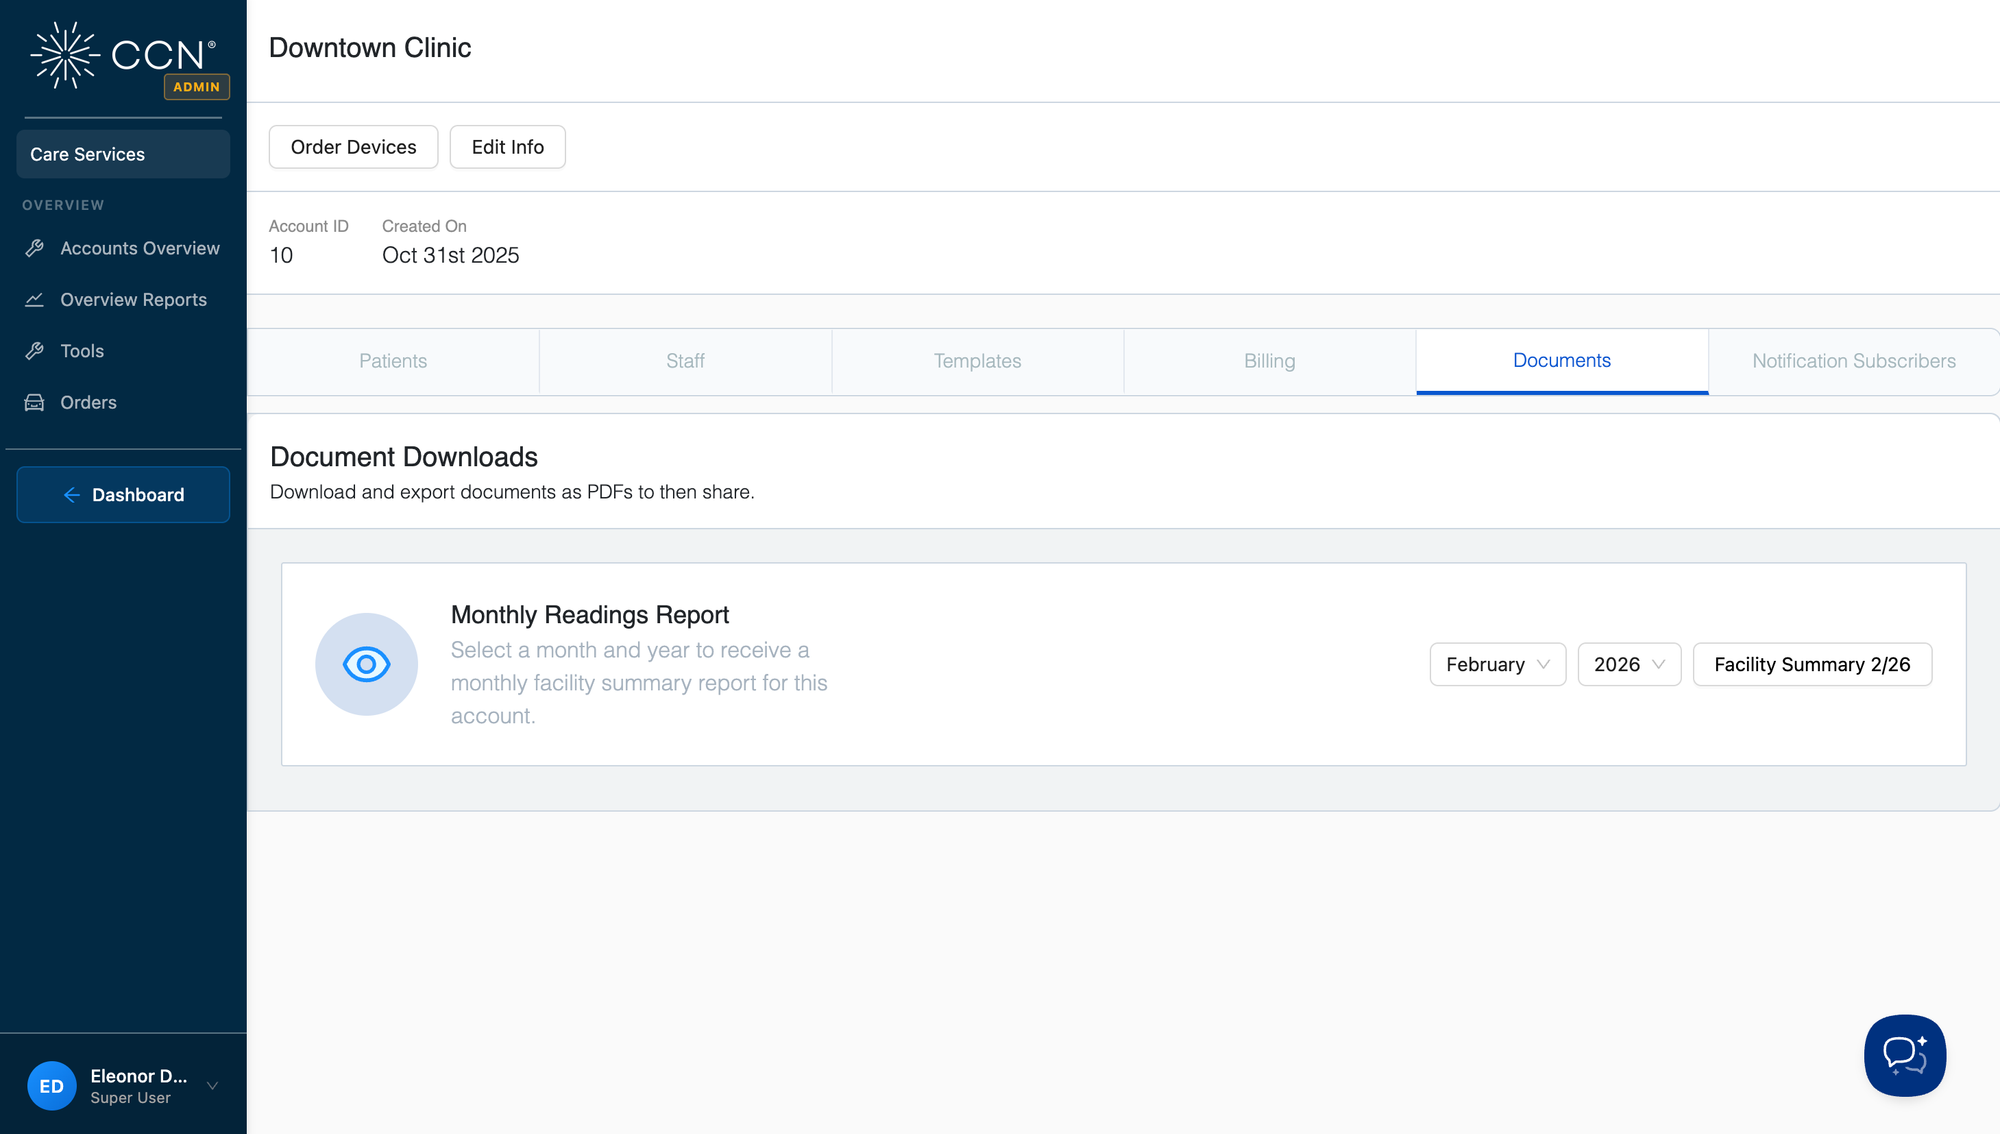Click the Dashboard back arrow icon
Image resolution: width=2000 pixels, height=1134 pixels.
(x=72, y=495)
